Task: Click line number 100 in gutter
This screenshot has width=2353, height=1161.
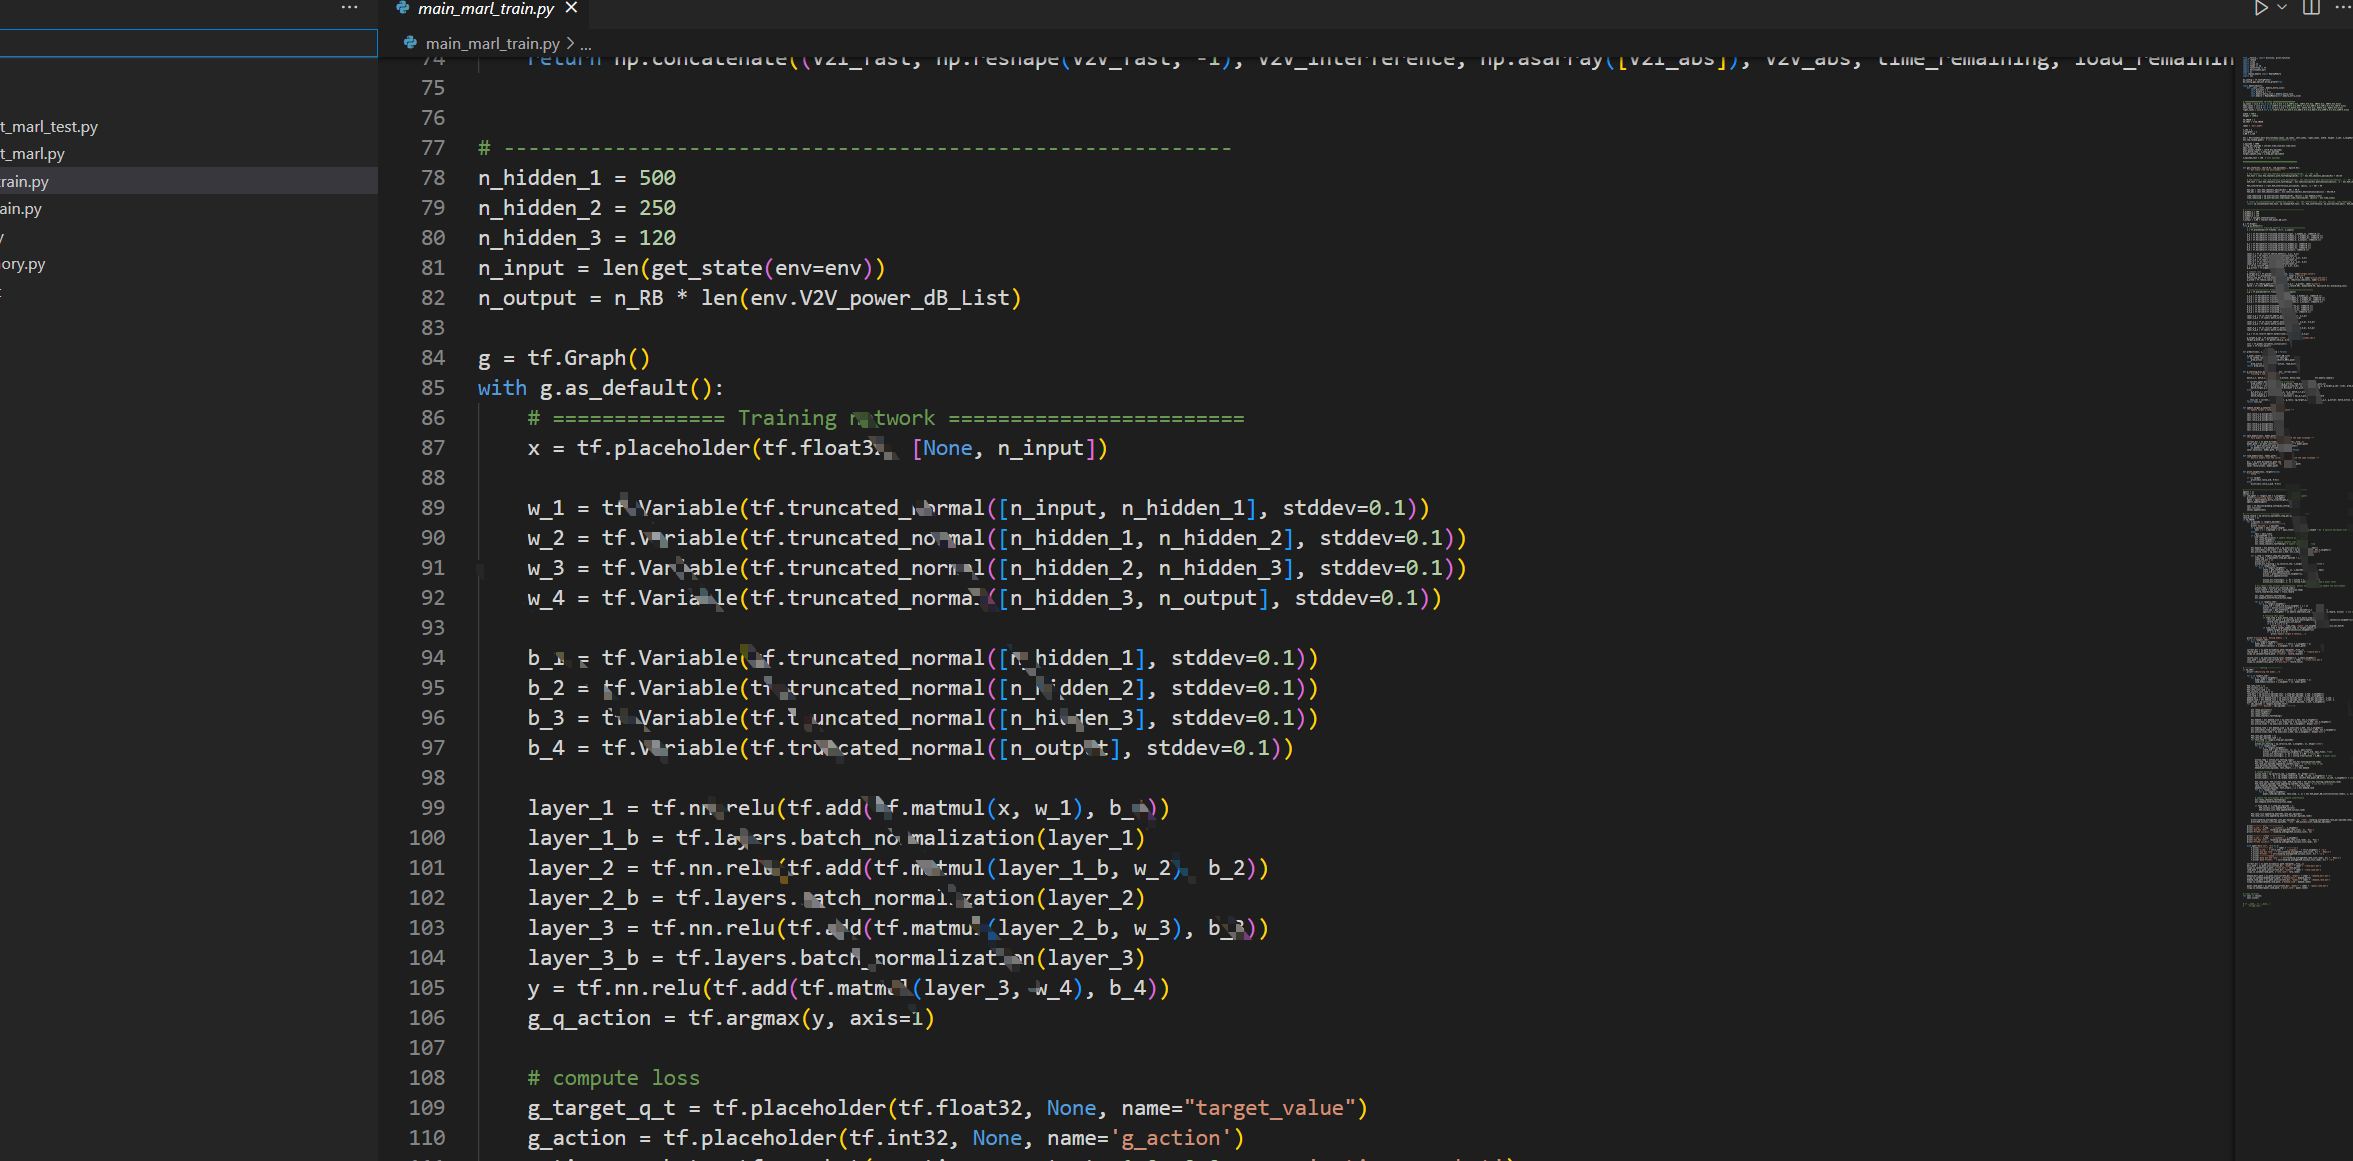Action: [x=427, y=838]
